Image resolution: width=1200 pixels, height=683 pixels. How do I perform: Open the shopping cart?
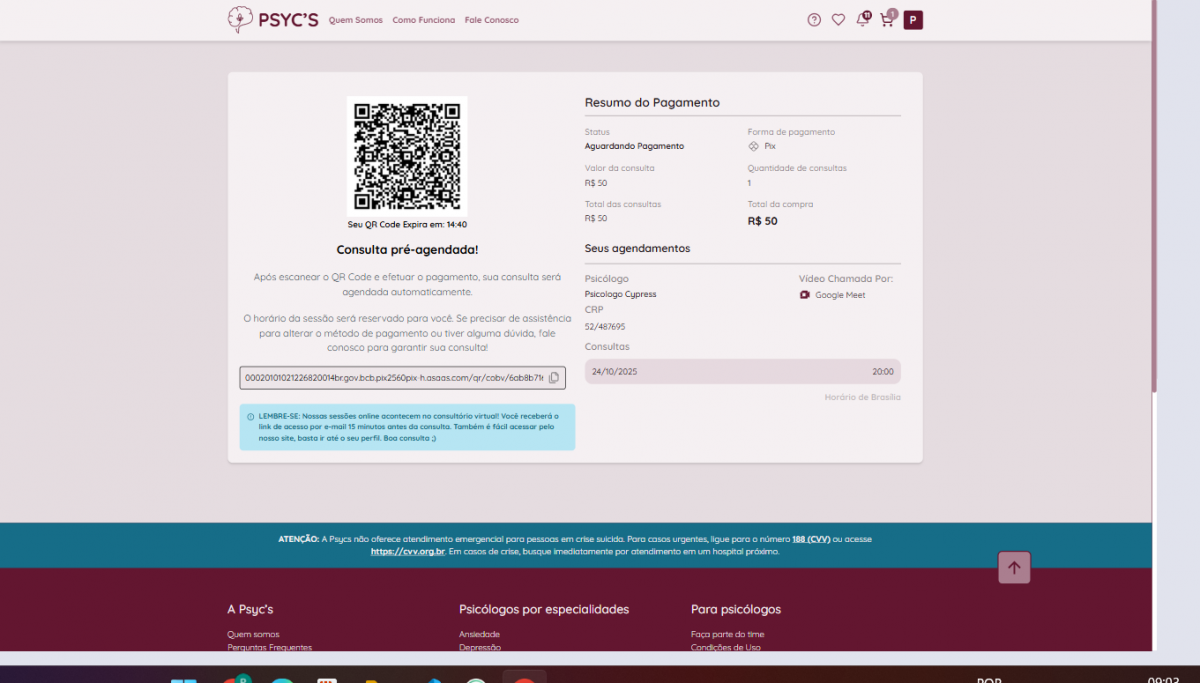tap(887, 20)
